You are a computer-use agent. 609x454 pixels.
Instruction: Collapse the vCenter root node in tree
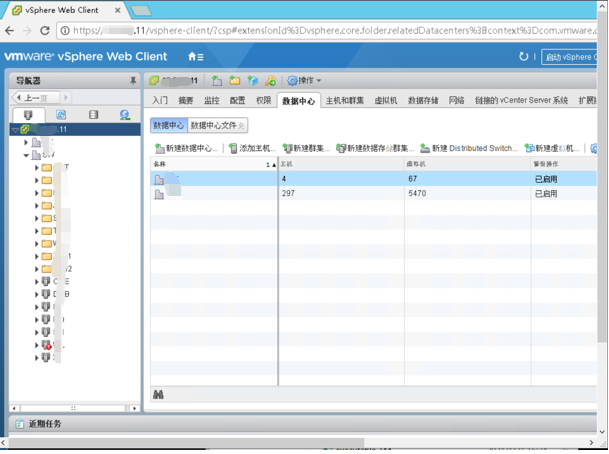15,130
